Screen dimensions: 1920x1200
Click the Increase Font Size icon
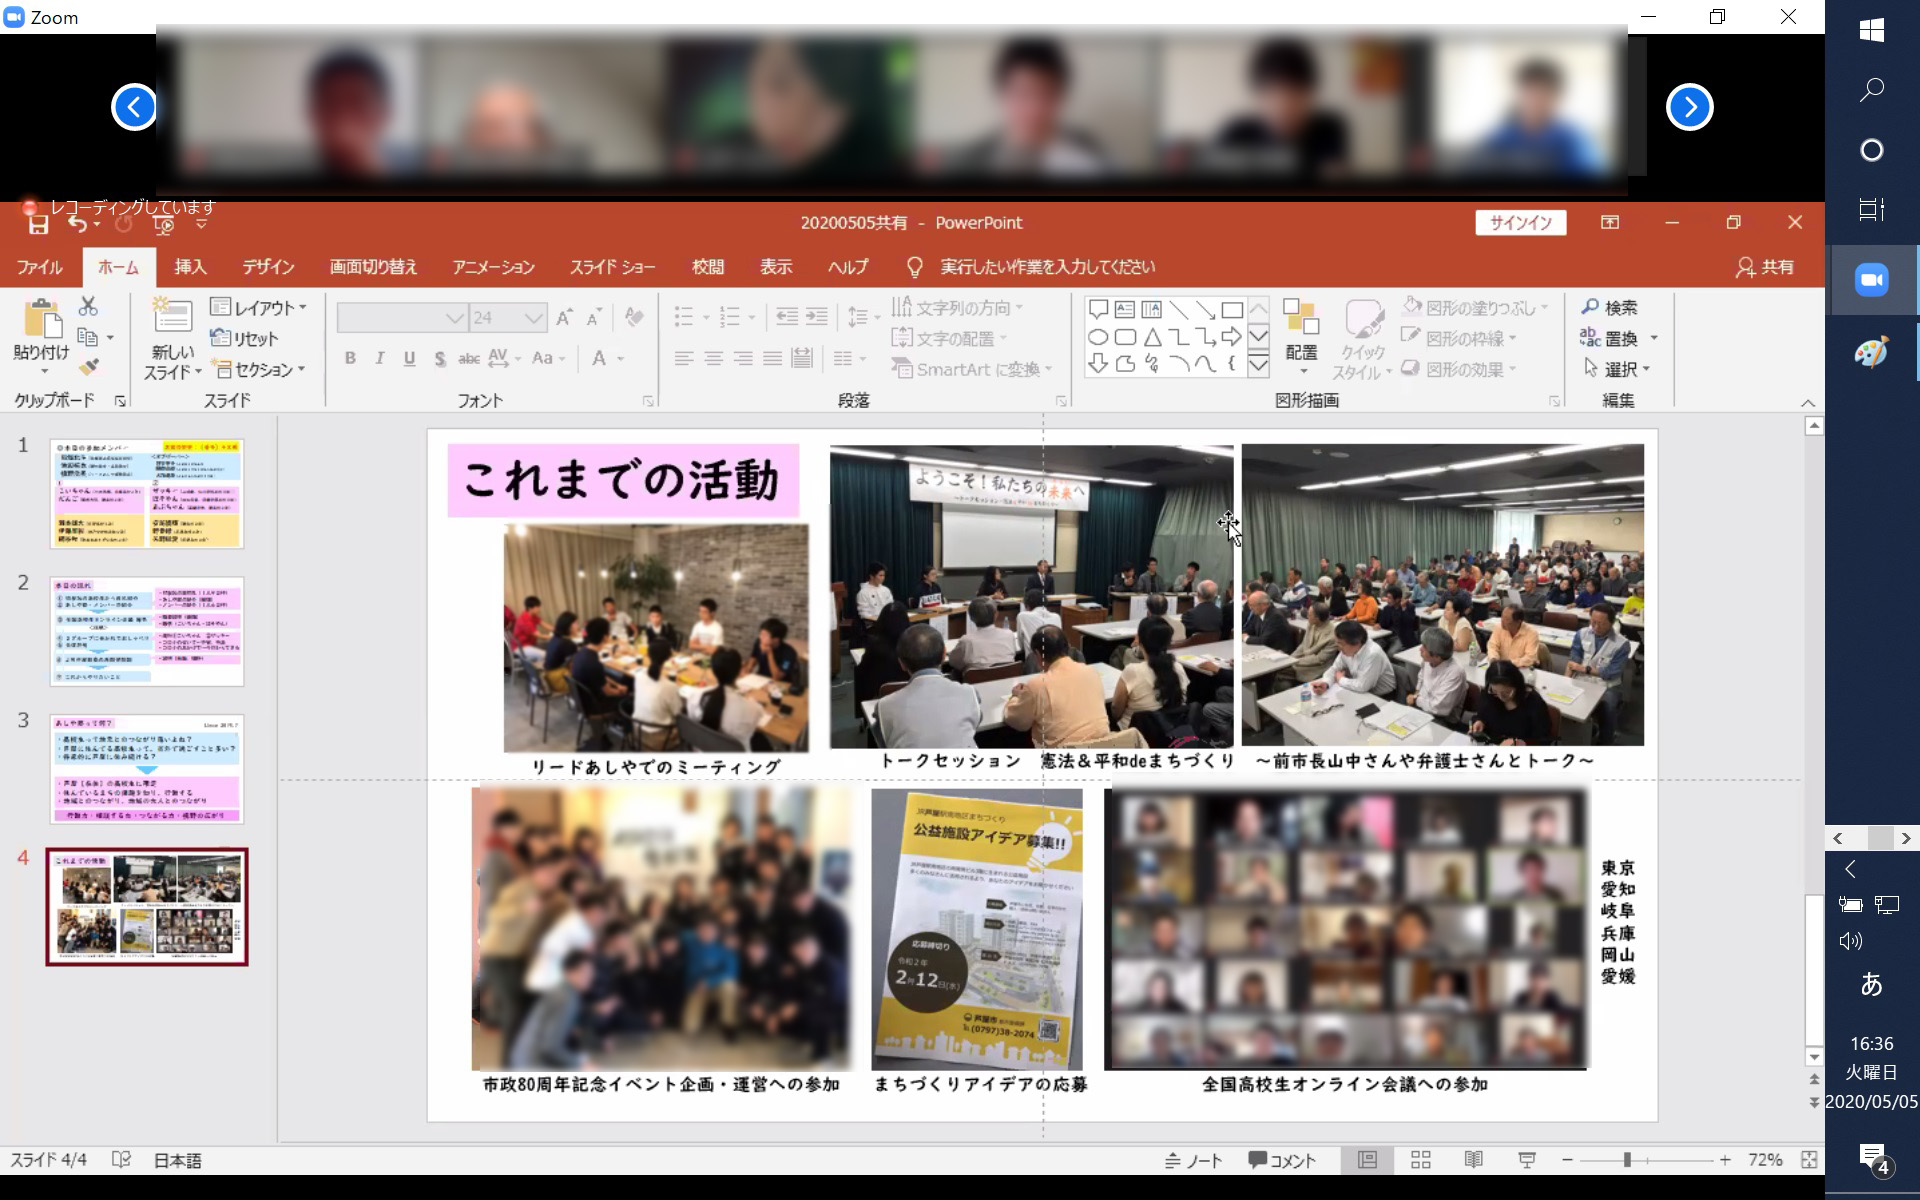pos(564,318)
